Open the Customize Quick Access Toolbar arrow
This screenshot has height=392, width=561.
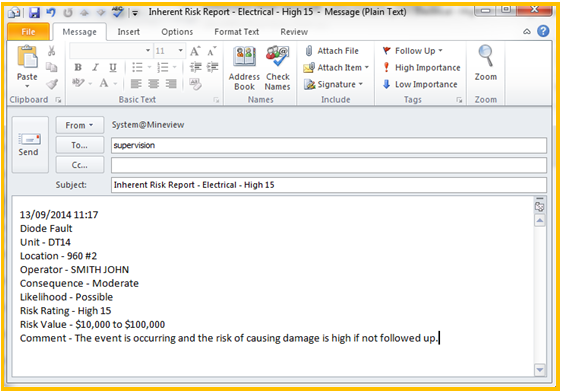[x=135, y=13]
